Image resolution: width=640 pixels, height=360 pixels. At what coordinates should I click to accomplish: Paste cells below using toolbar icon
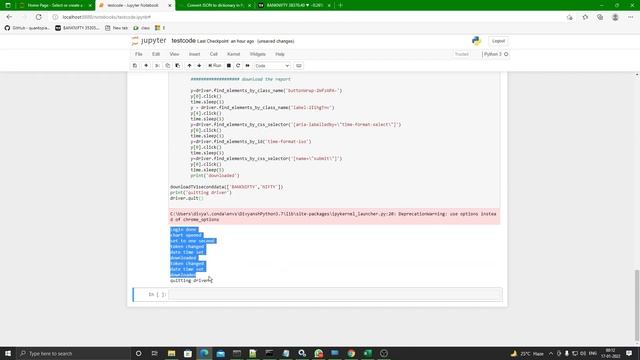pyautogui.click(x=178, y=66)
